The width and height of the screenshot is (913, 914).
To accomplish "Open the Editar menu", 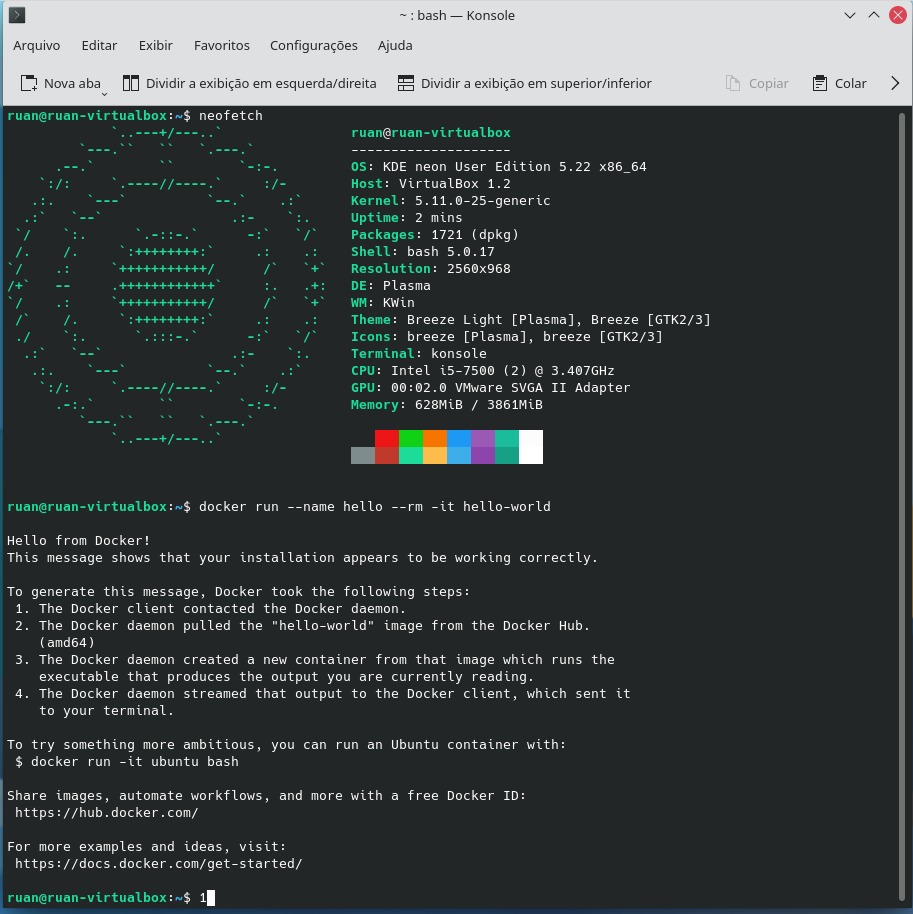I will click(x=99, y=45).
